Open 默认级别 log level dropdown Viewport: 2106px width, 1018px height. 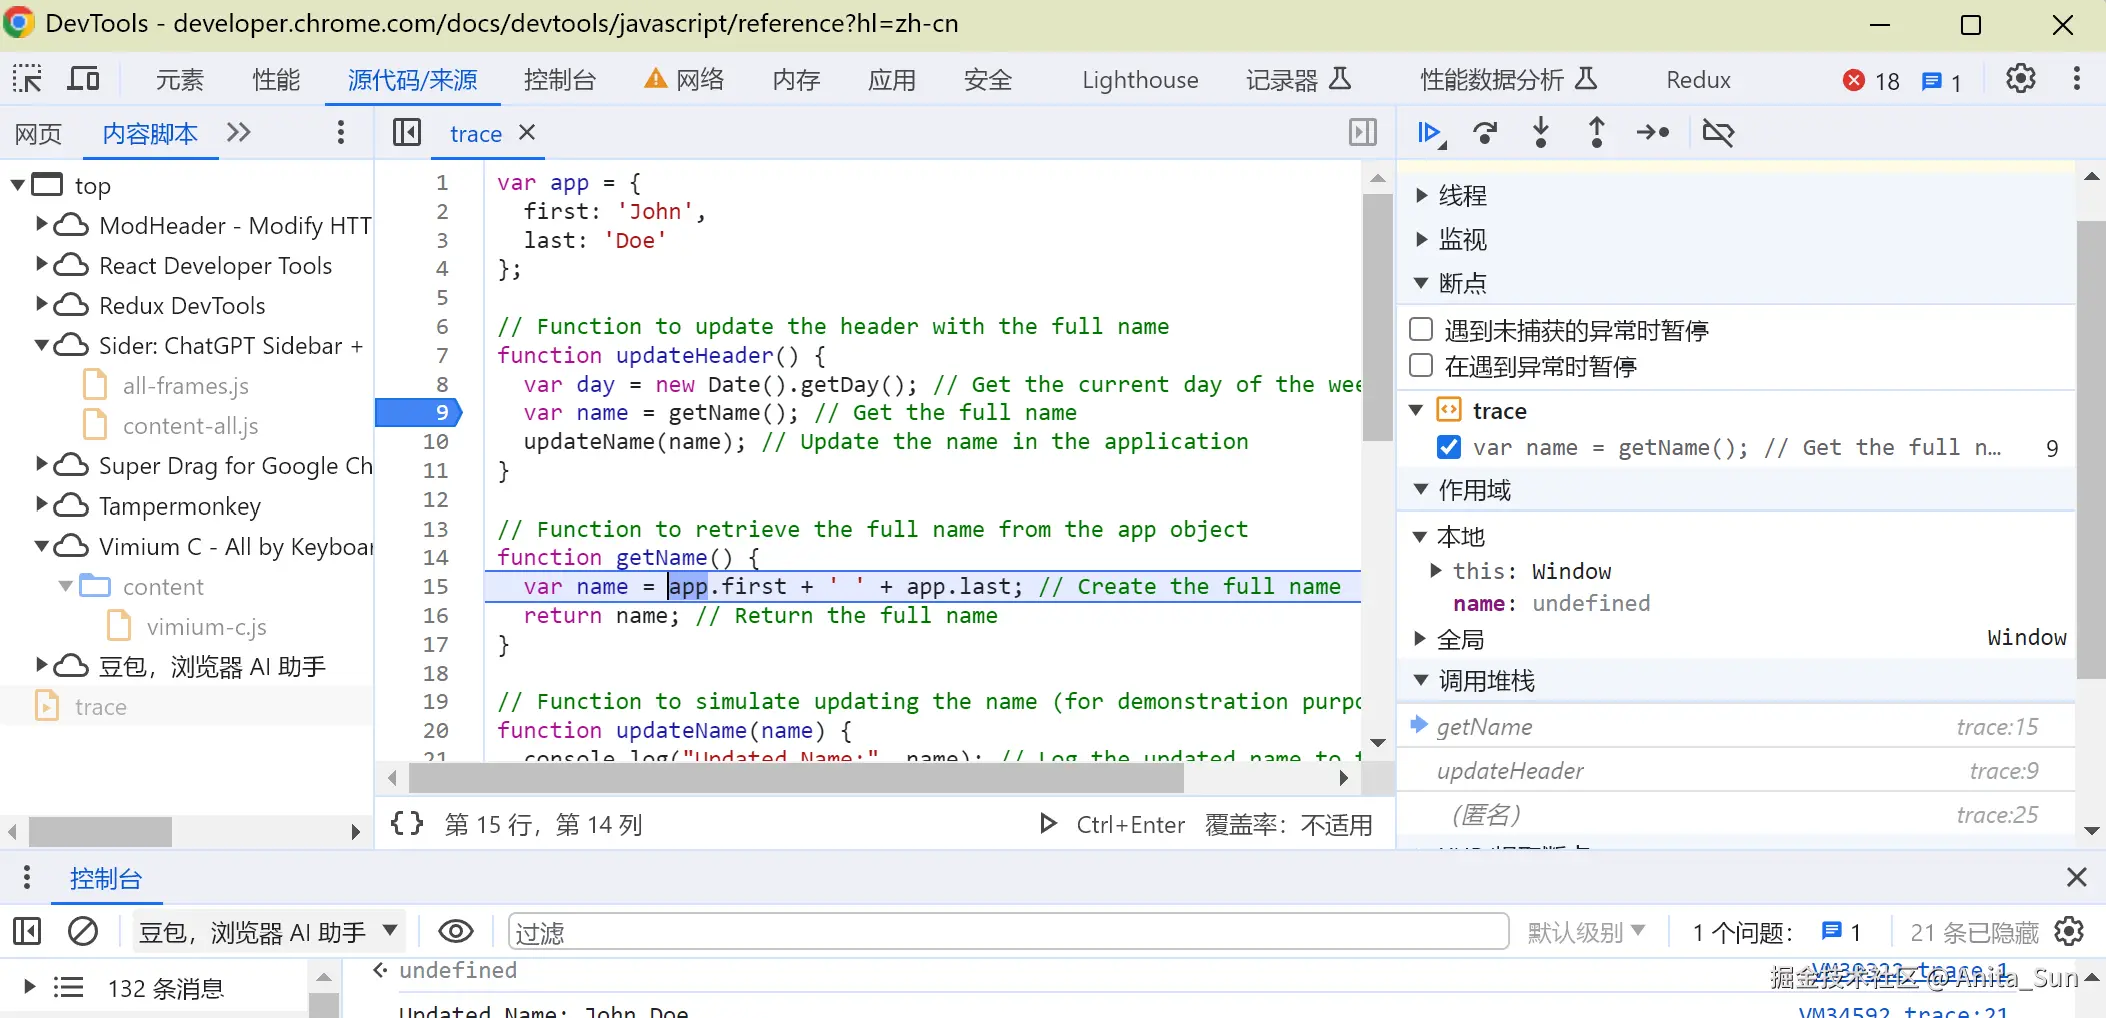[1586, 932]
